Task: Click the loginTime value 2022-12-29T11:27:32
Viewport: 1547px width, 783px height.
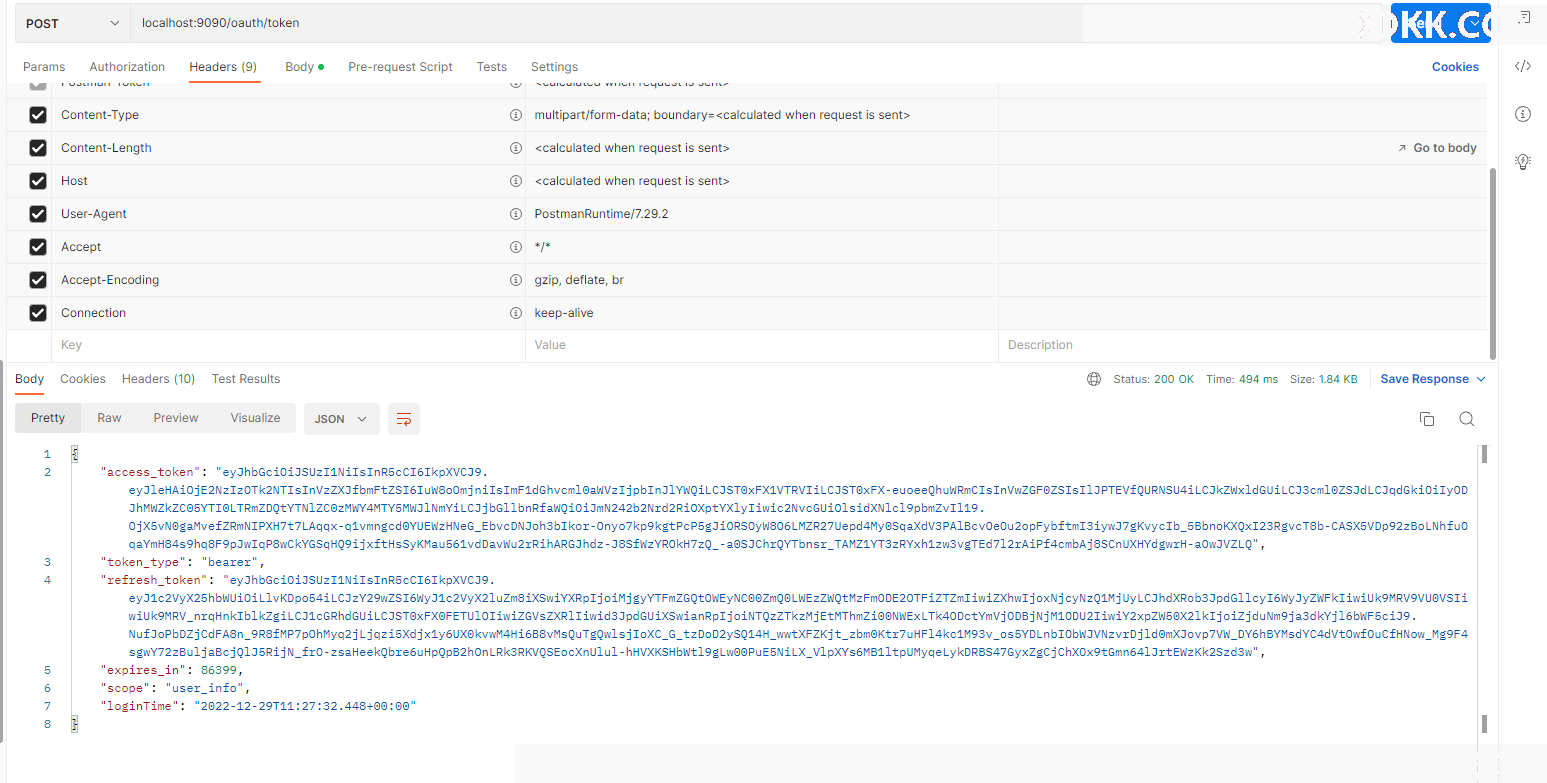Action: (305, 706)
